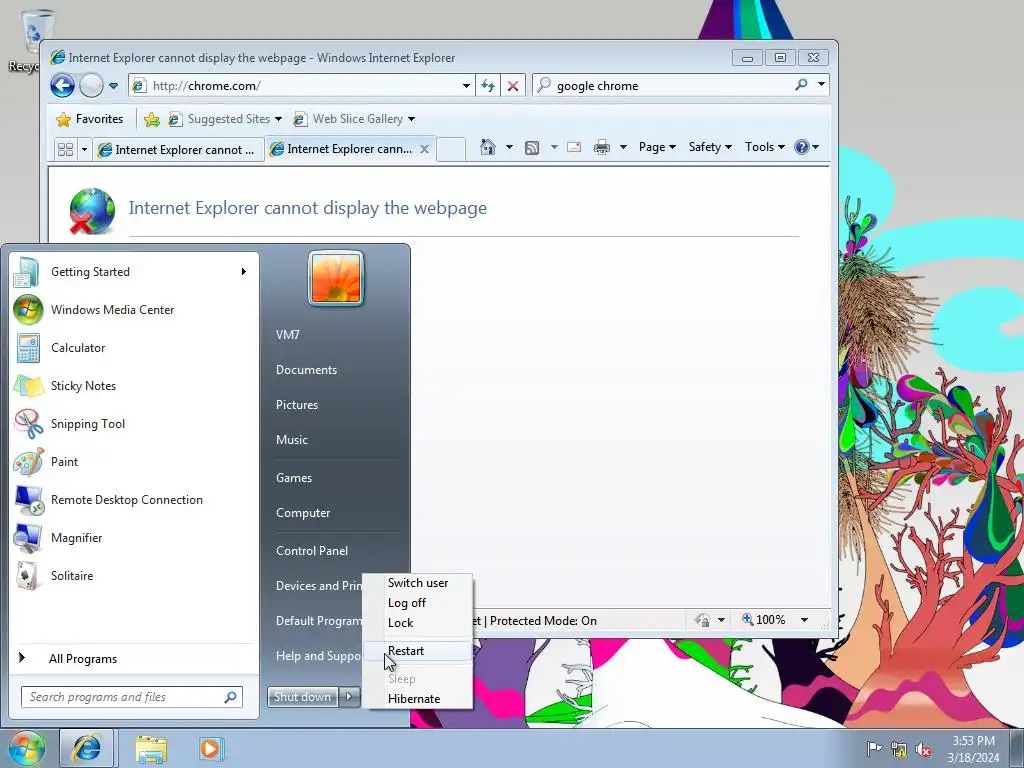Expand the Print options dropdown arrow
The width and height of the screenshot is (1024, 768).
point(623,147)
